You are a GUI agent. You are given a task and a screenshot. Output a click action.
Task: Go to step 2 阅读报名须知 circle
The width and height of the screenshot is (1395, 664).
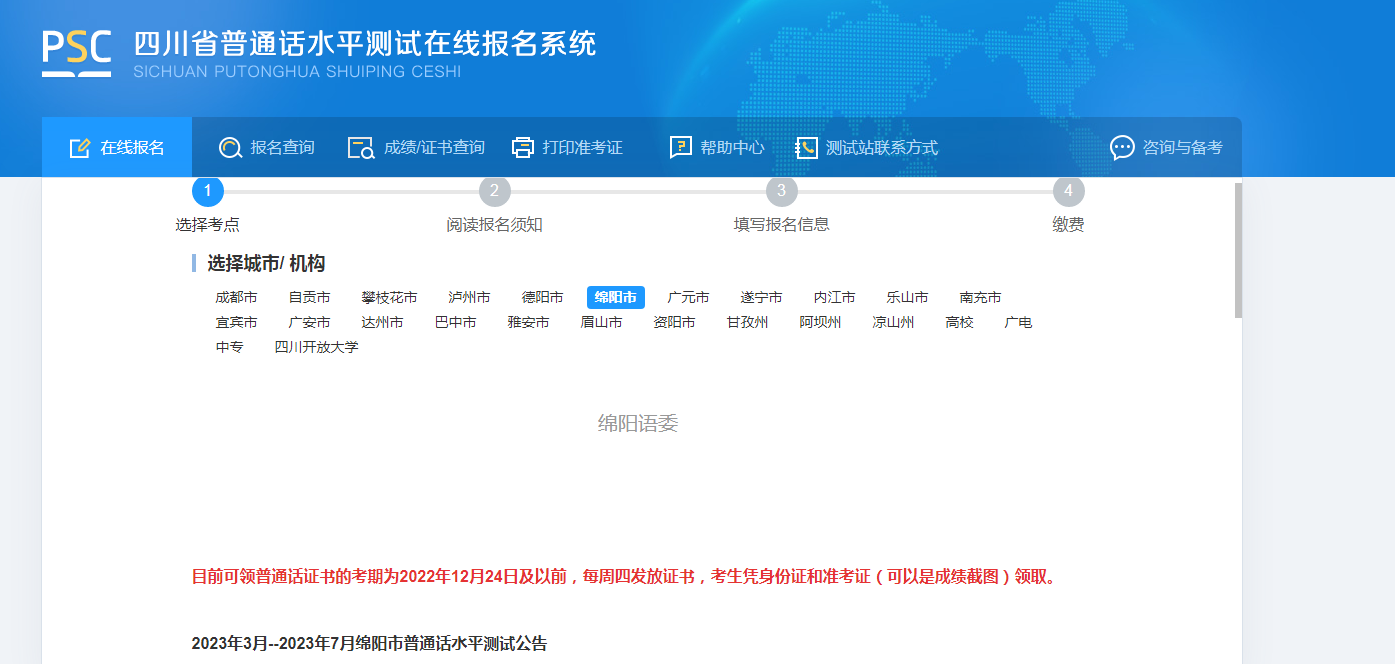(x=494, y=191)
